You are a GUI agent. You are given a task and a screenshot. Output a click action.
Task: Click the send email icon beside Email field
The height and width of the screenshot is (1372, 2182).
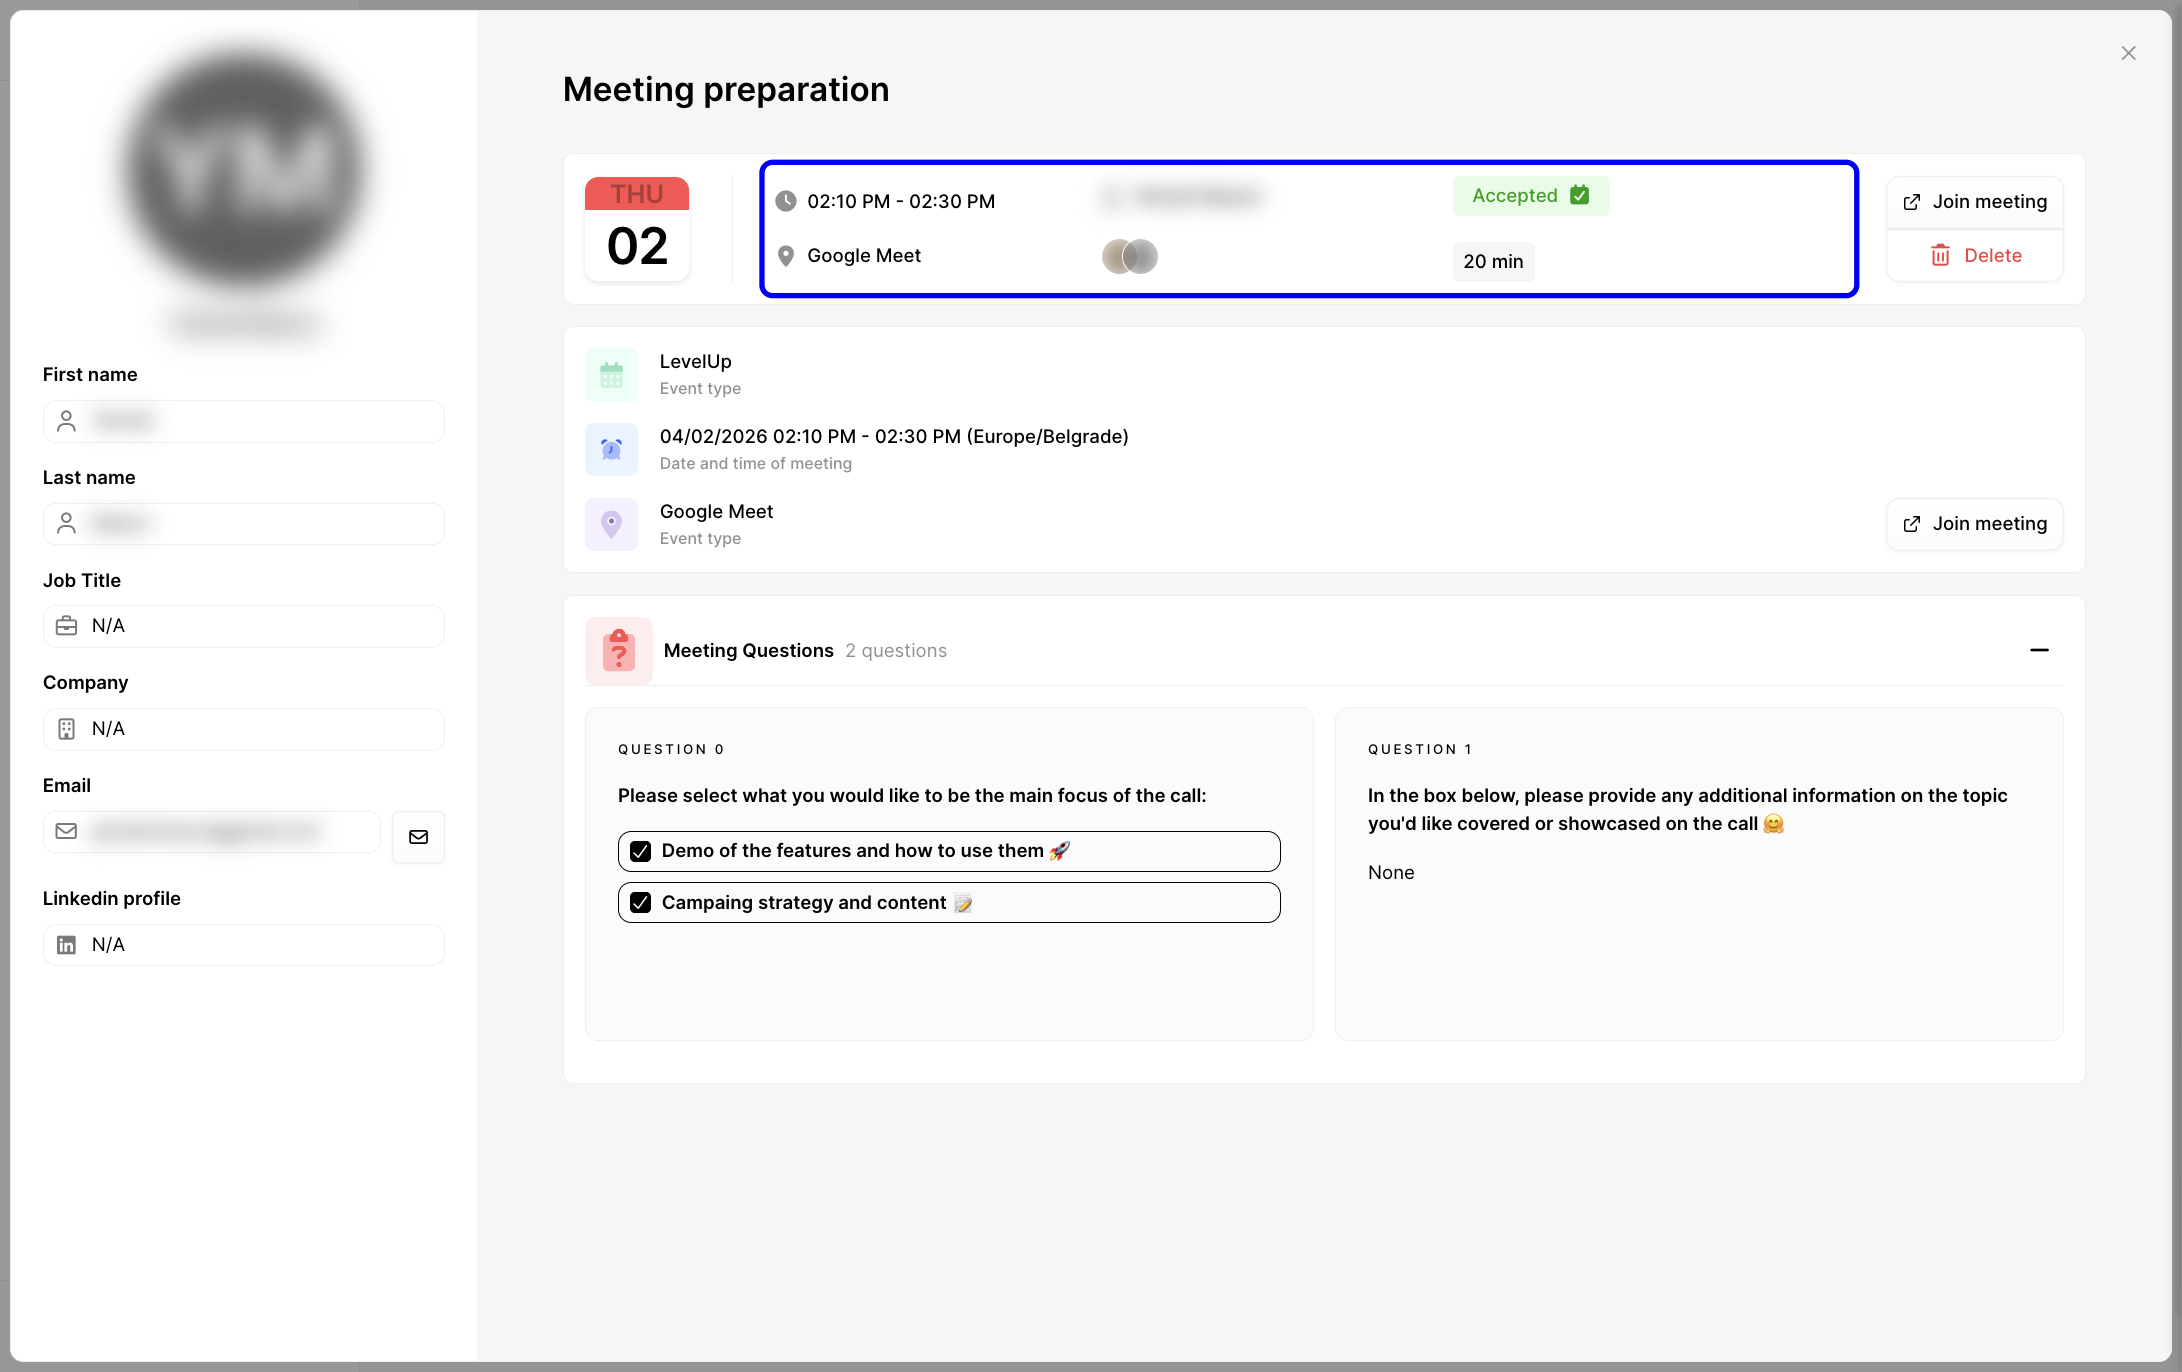(x=418, y=837)
